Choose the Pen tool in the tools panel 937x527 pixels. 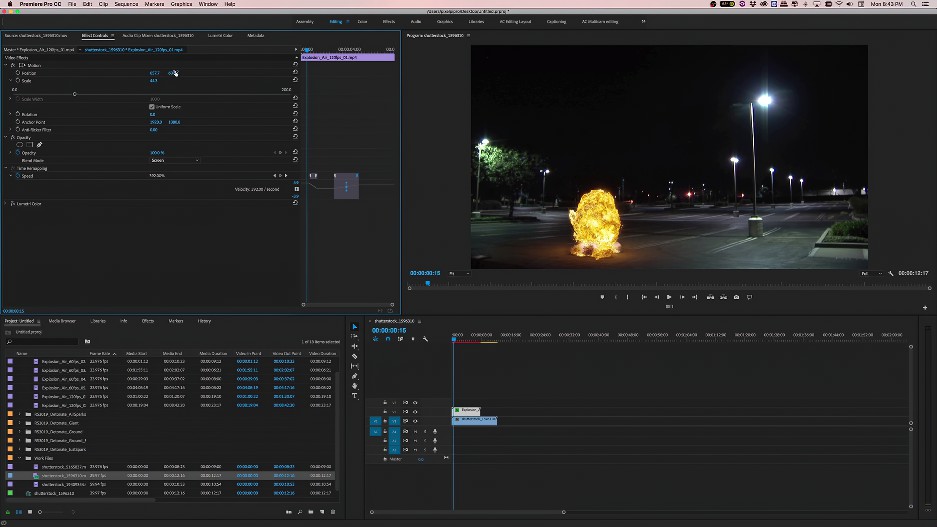point(354,377)
